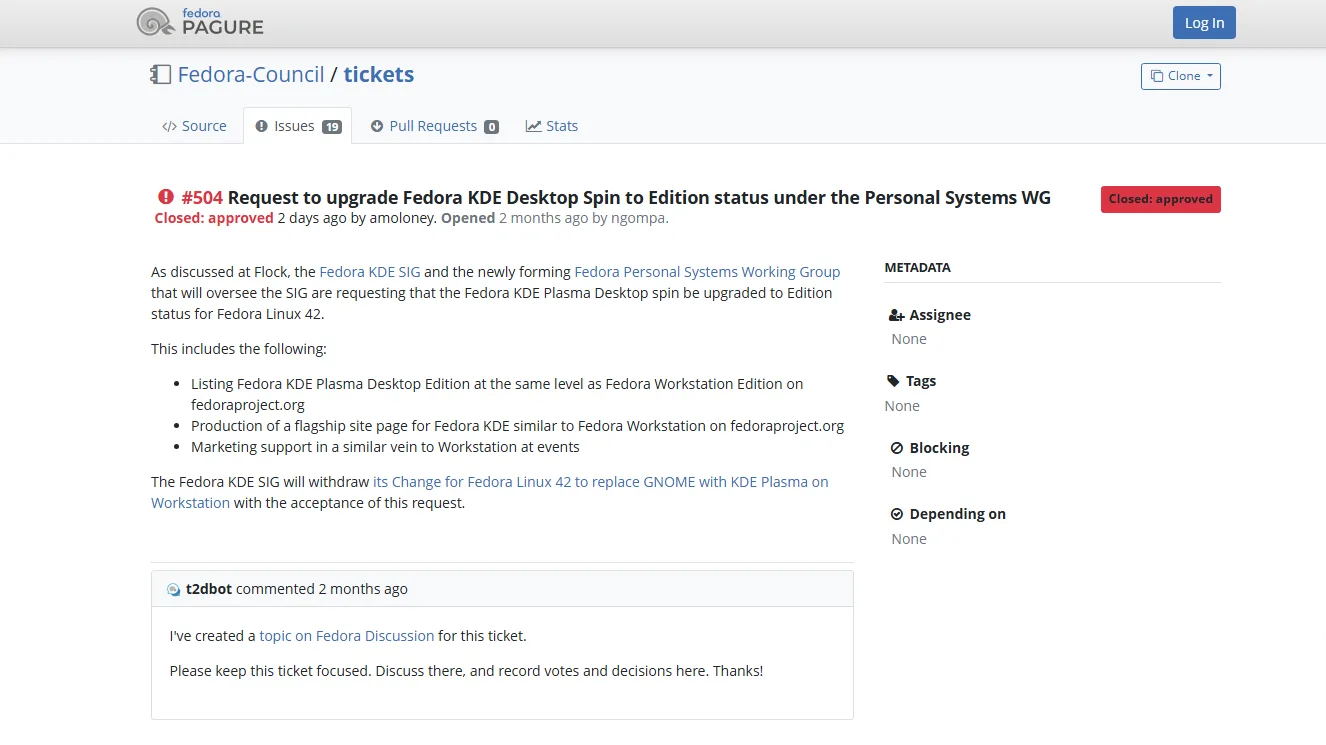Click 'None' under Blocking
The width and height of the screenshot is (1326, 745).
909,472
